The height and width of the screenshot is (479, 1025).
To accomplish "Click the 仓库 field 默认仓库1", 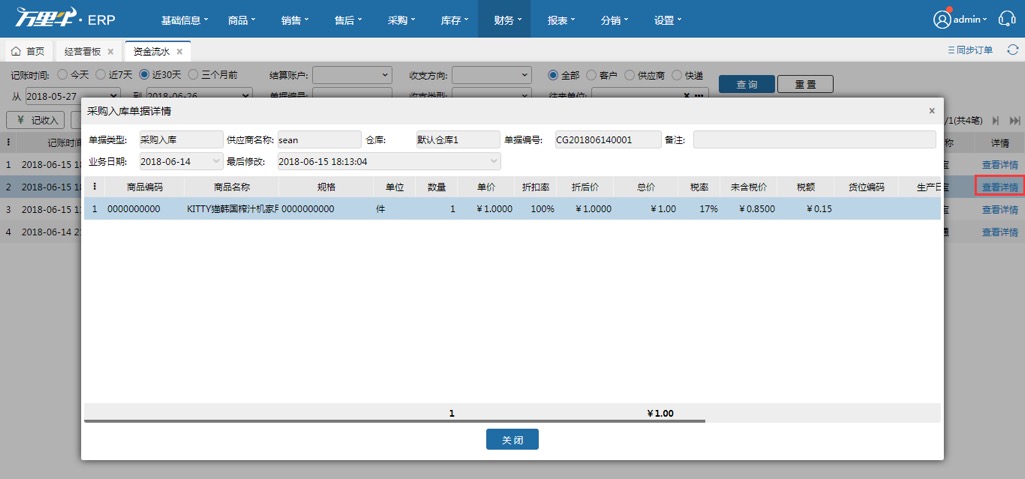I will click(458, 140).
